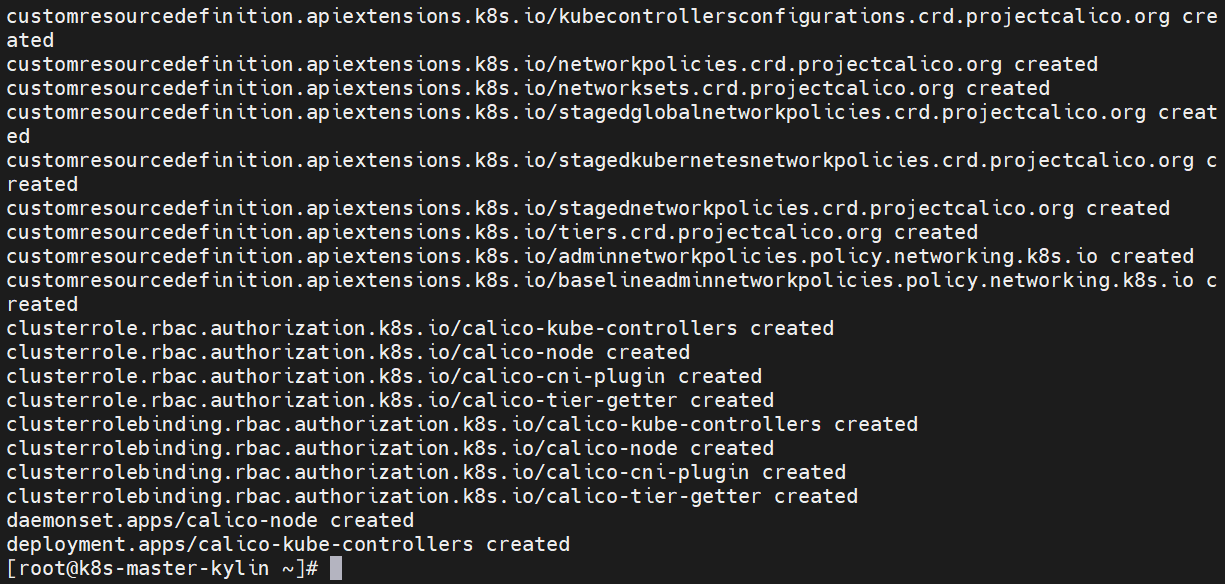Screen dimensions: 1225x584
Task: Select the clusterrole calico-kube-controllers created line
Action: pos(420,328)
